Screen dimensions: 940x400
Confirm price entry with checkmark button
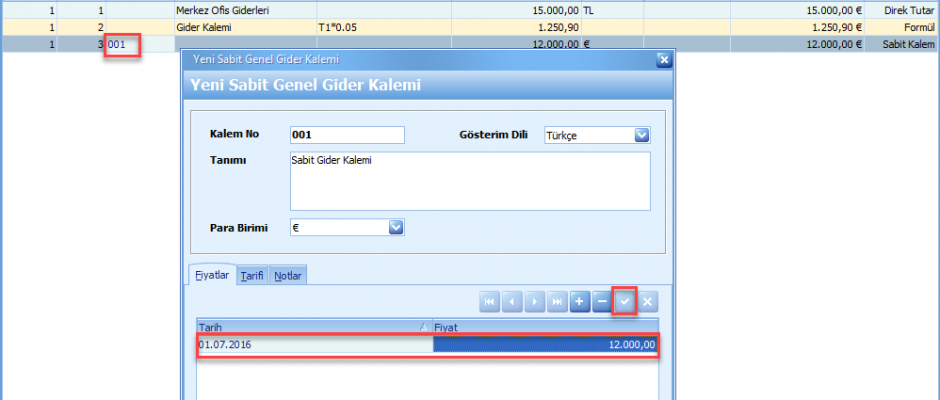(x=625, y=301)
